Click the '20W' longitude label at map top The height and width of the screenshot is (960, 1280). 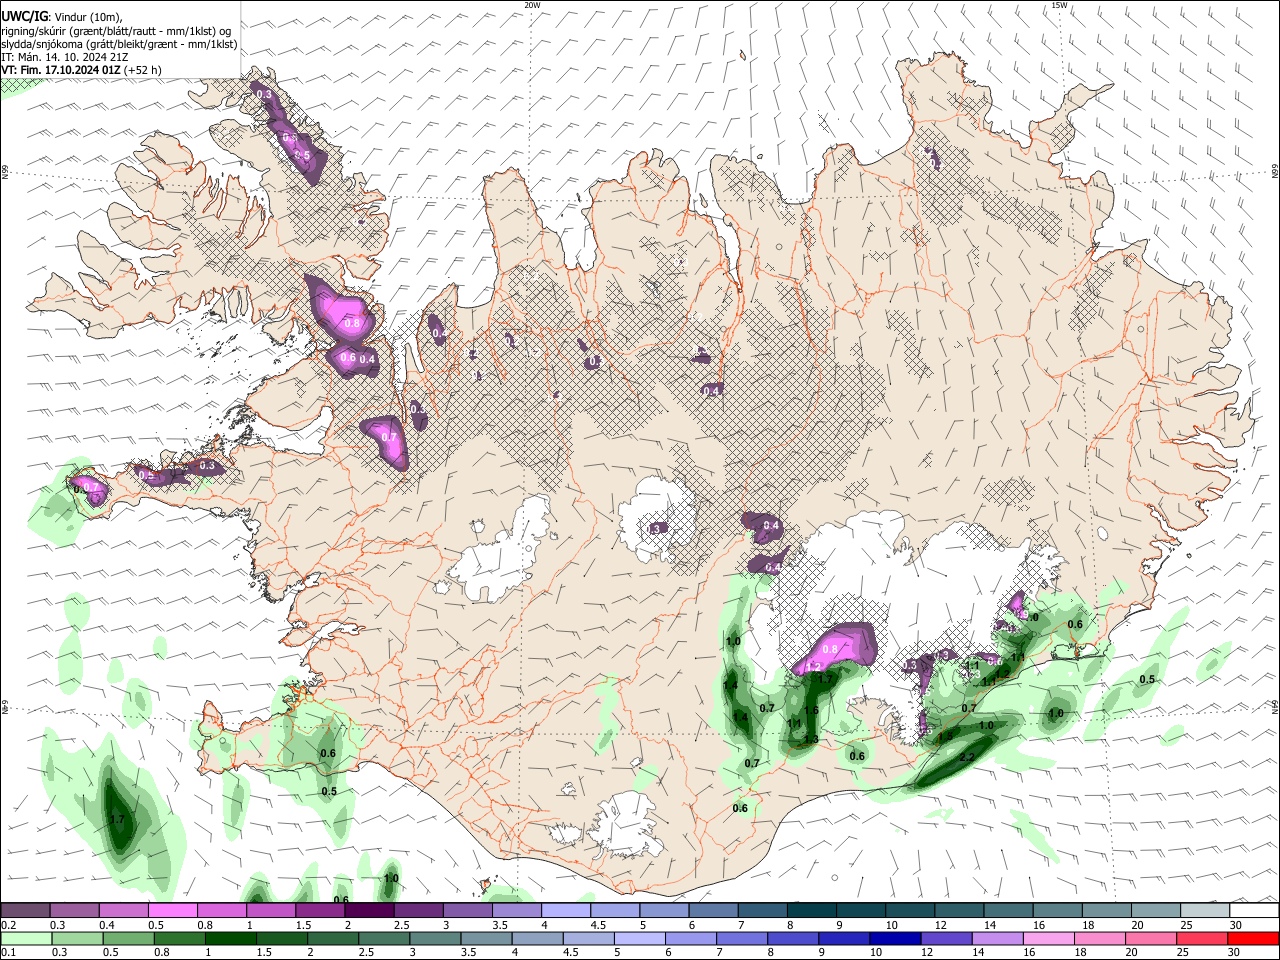tap(532, 5)
